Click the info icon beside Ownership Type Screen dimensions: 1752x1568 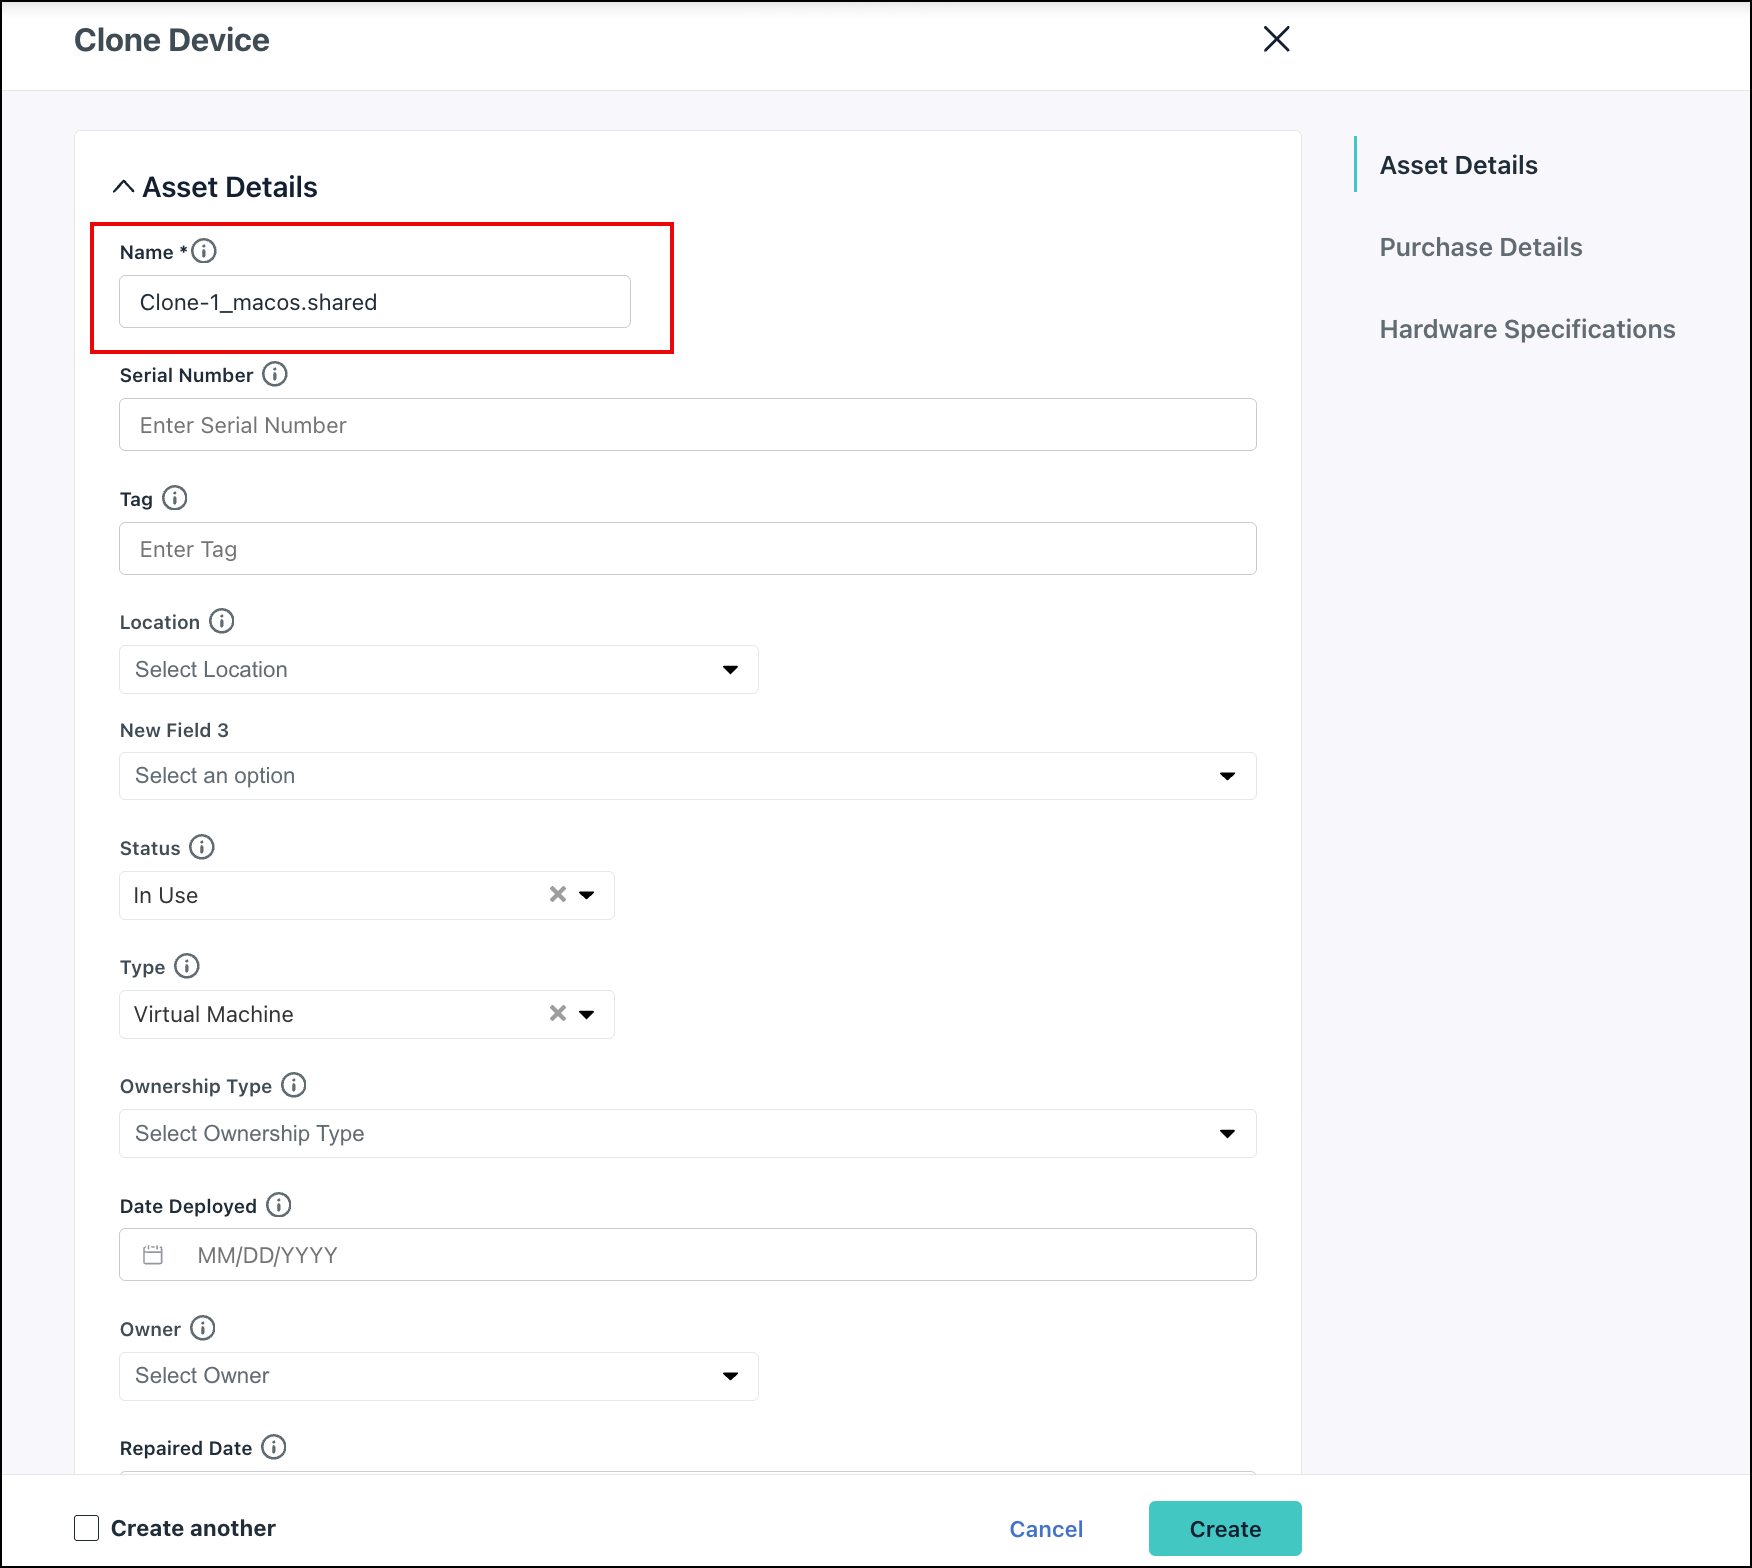[x=293, y=1086]
